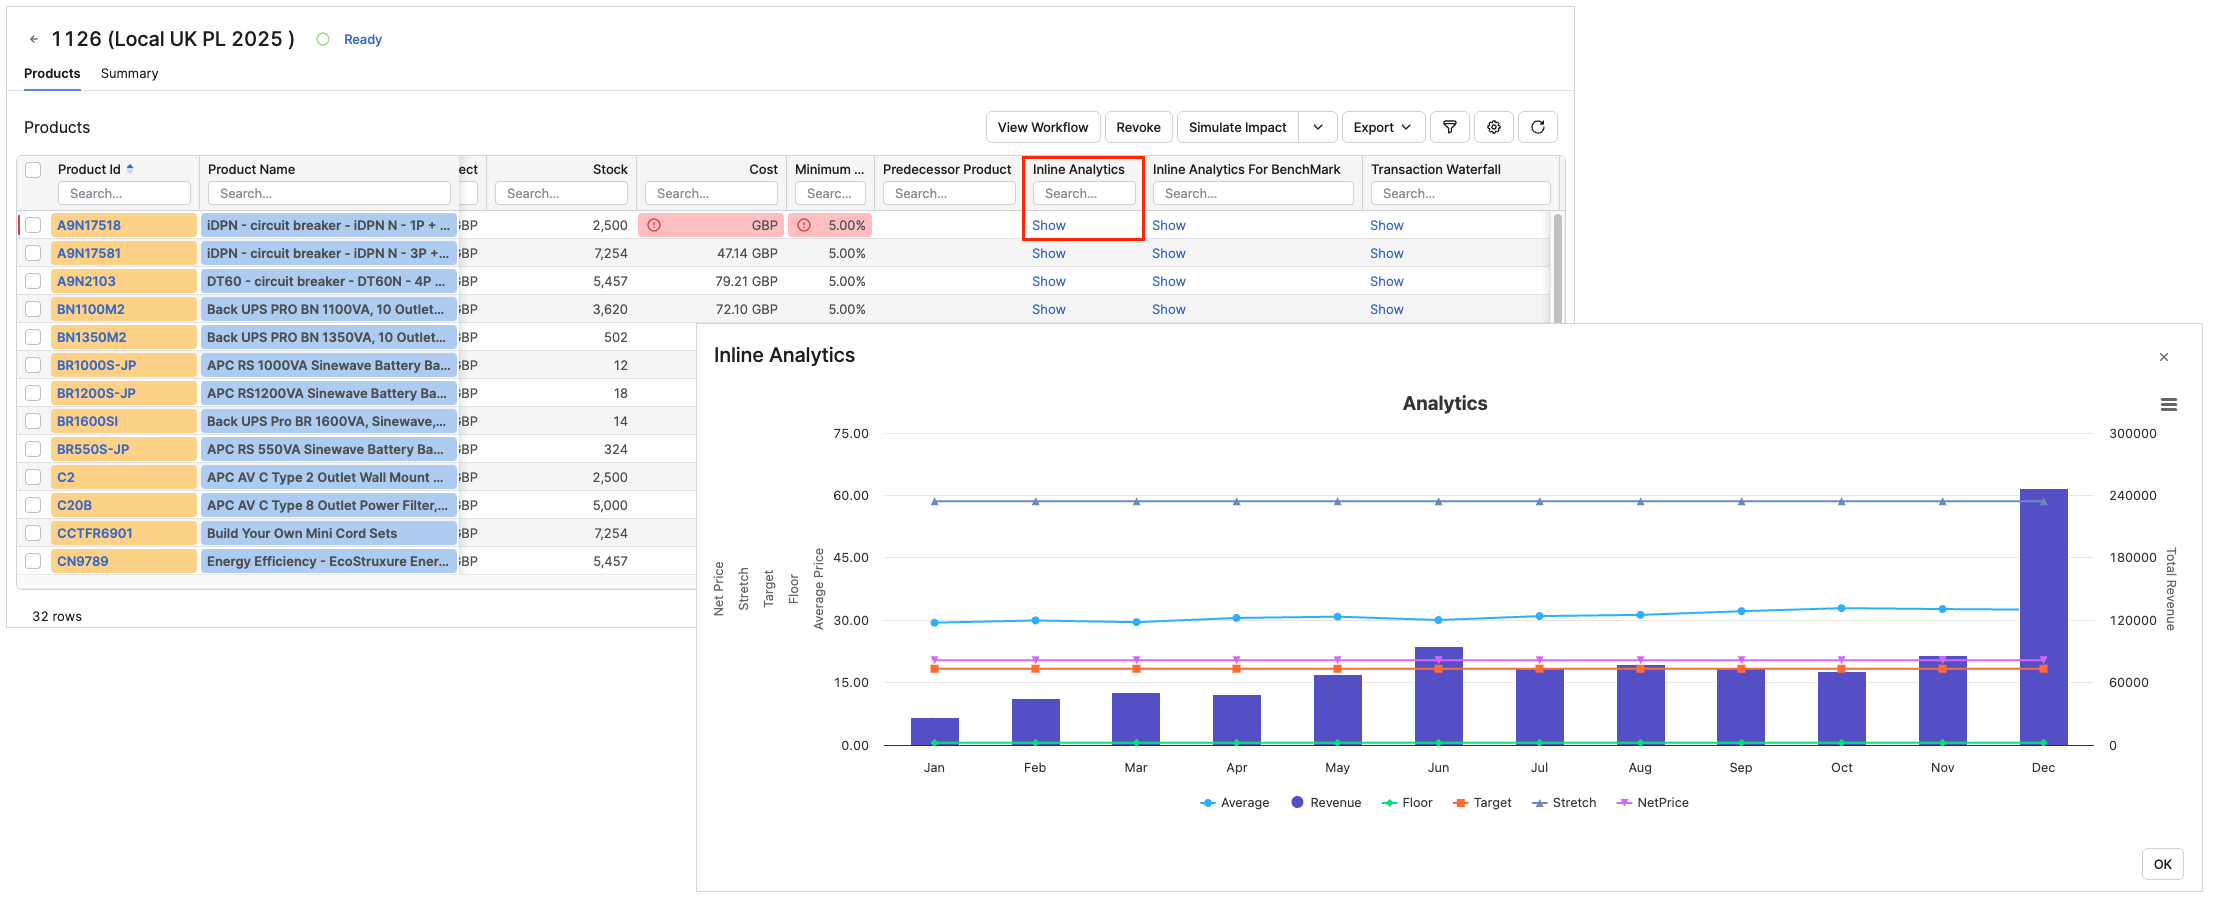Check the CN9789 row checkbox
The width and height of the screenshot is (2217, 907).
coord(33,561)
